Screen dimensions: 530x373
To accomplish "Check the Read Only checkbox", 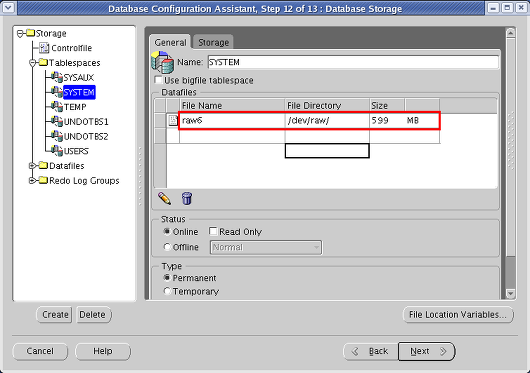I will click(x=213, y=231).
